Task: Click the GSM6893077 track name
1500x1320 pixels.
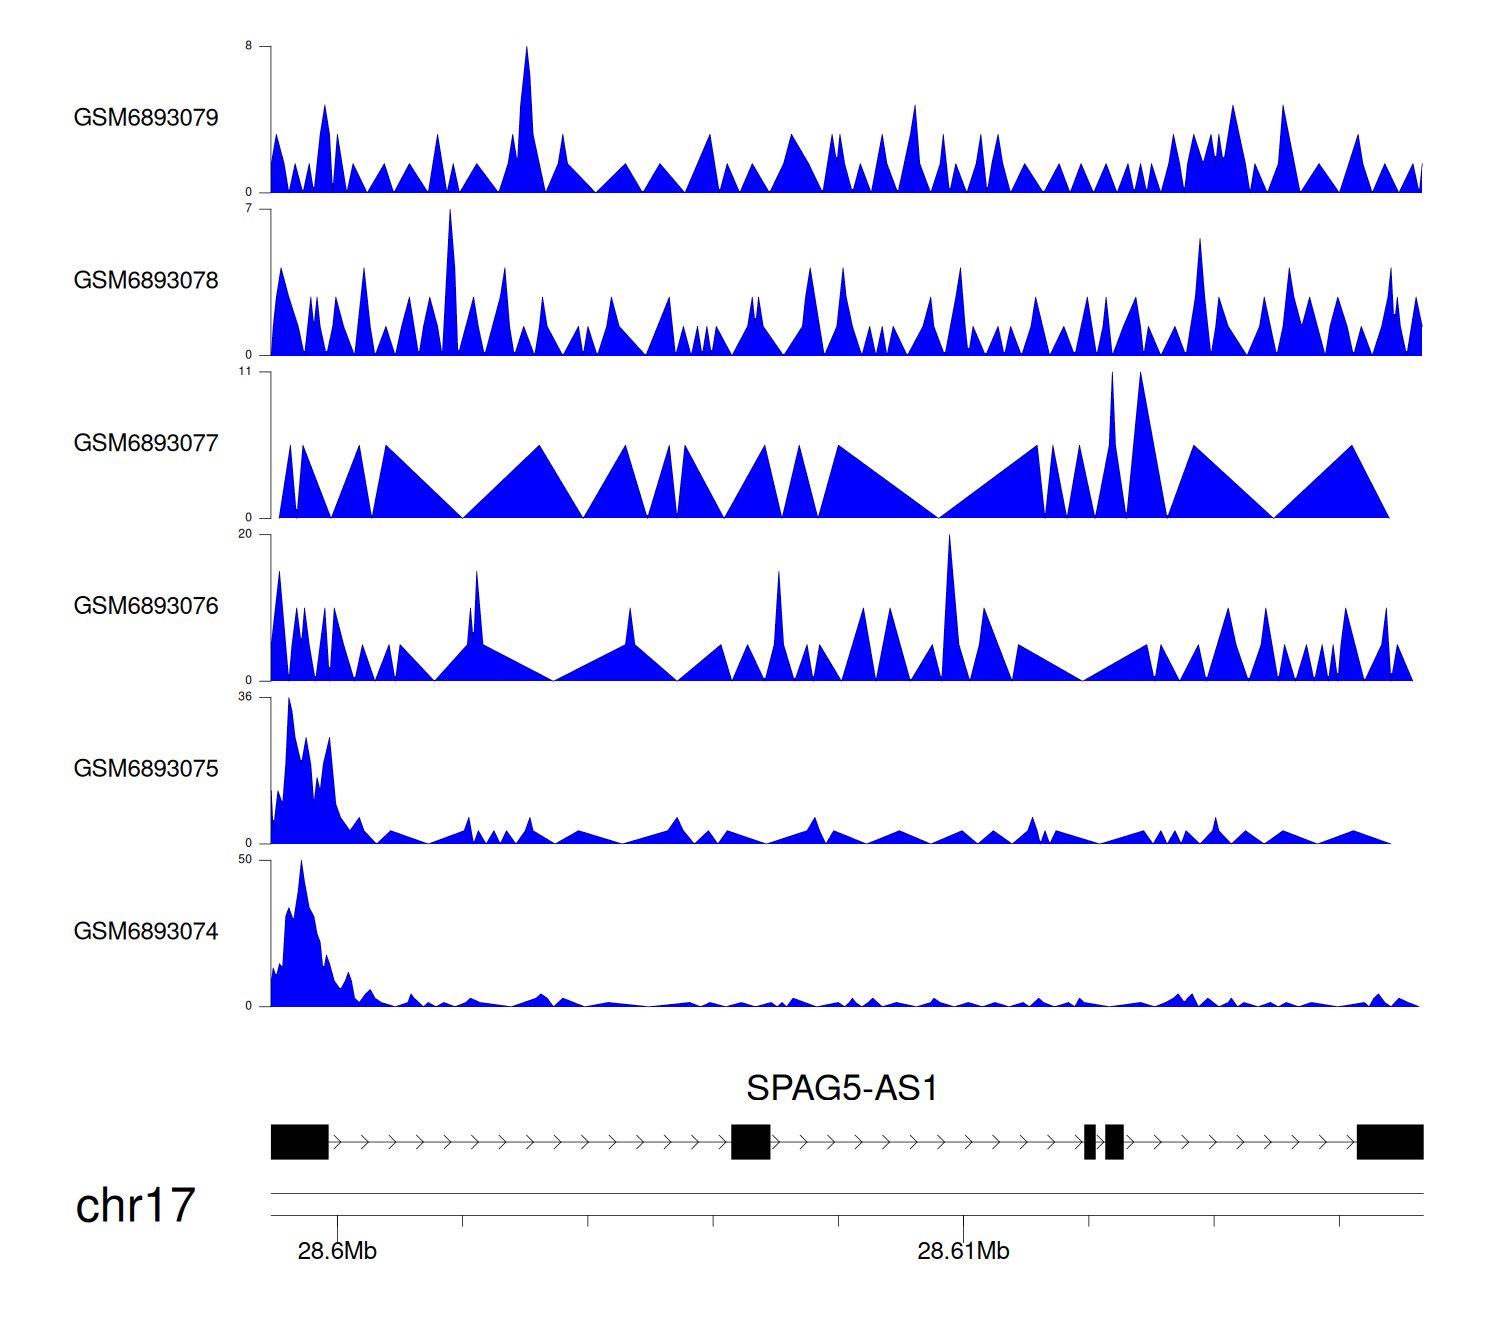Action: coord(146,444)
